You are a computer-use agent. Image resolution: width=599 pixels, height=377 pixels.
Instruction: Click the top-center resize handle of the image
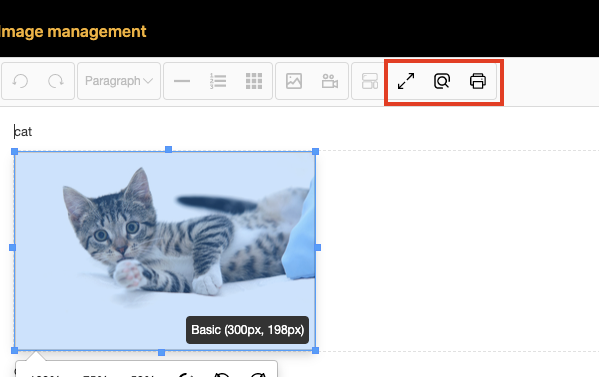[168, 149]
